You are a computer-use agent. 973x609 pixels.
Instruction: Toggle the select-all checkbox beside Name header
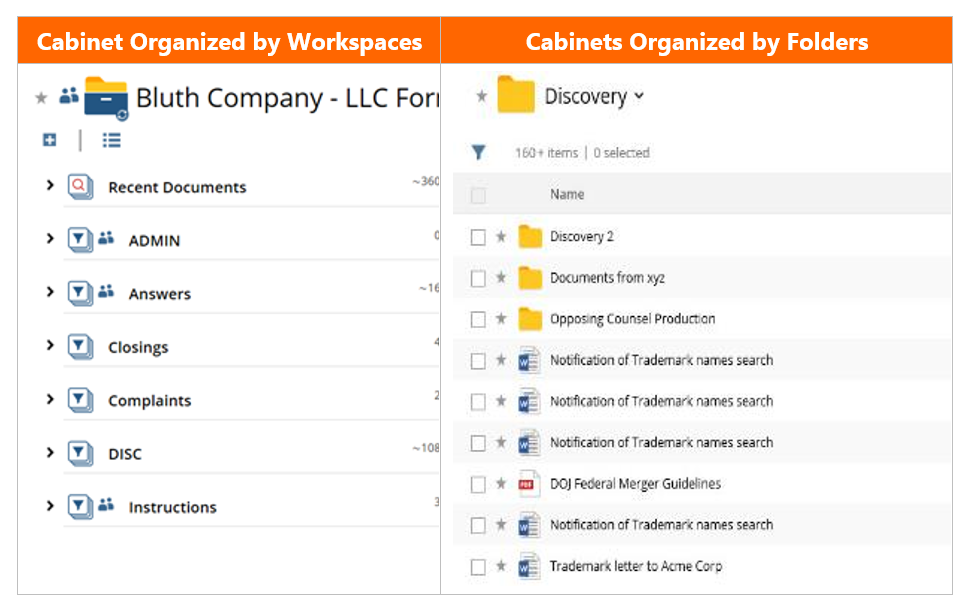[478, 196]
